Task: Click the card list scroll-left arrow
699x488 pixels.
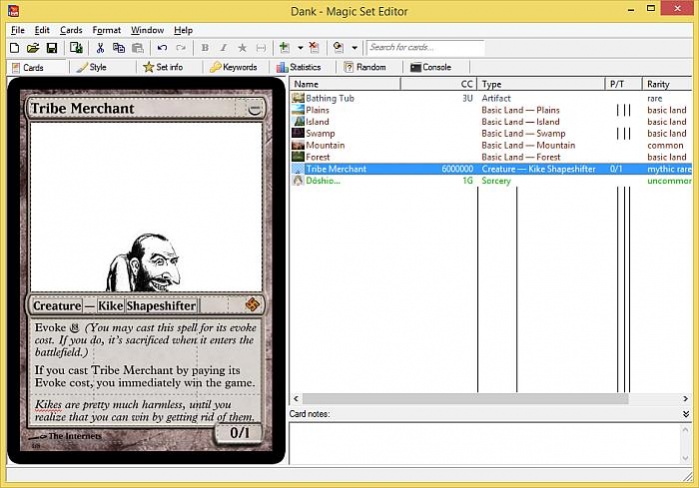Action: 296,398
